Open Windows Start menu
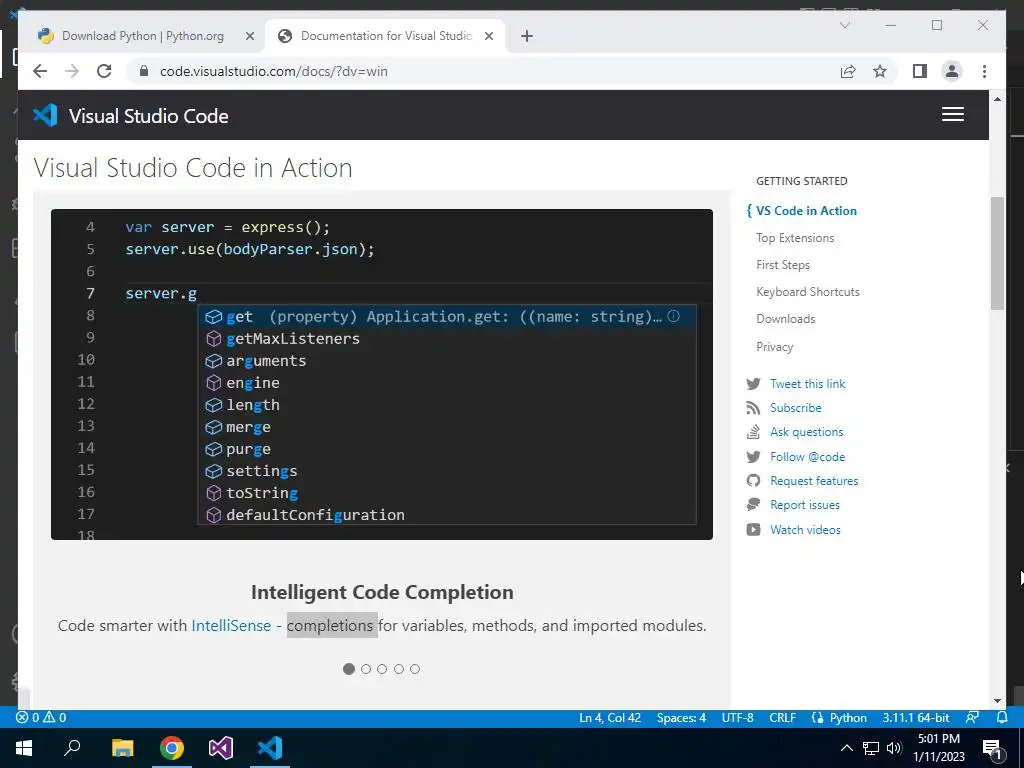Screen dimensions: 1024x768 coord(24,748)
